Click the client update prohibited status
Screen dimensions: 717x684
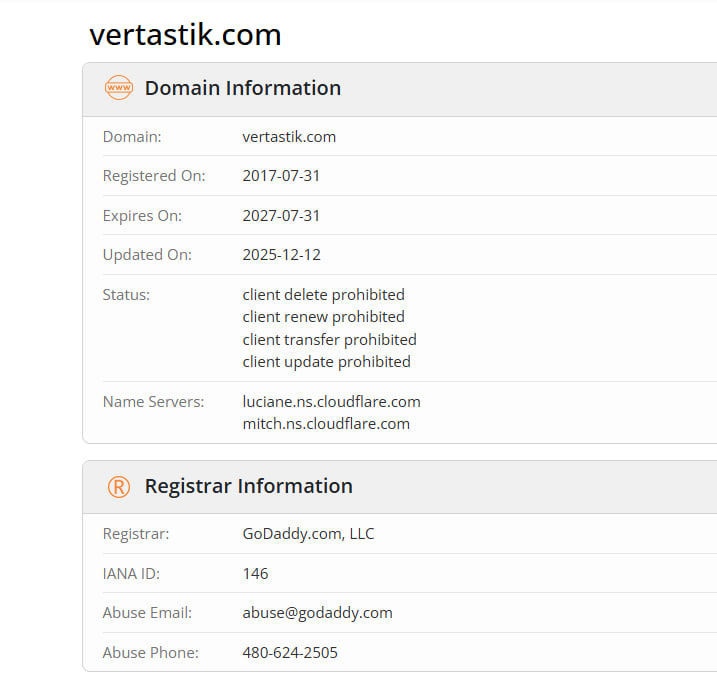pos(326,362)
